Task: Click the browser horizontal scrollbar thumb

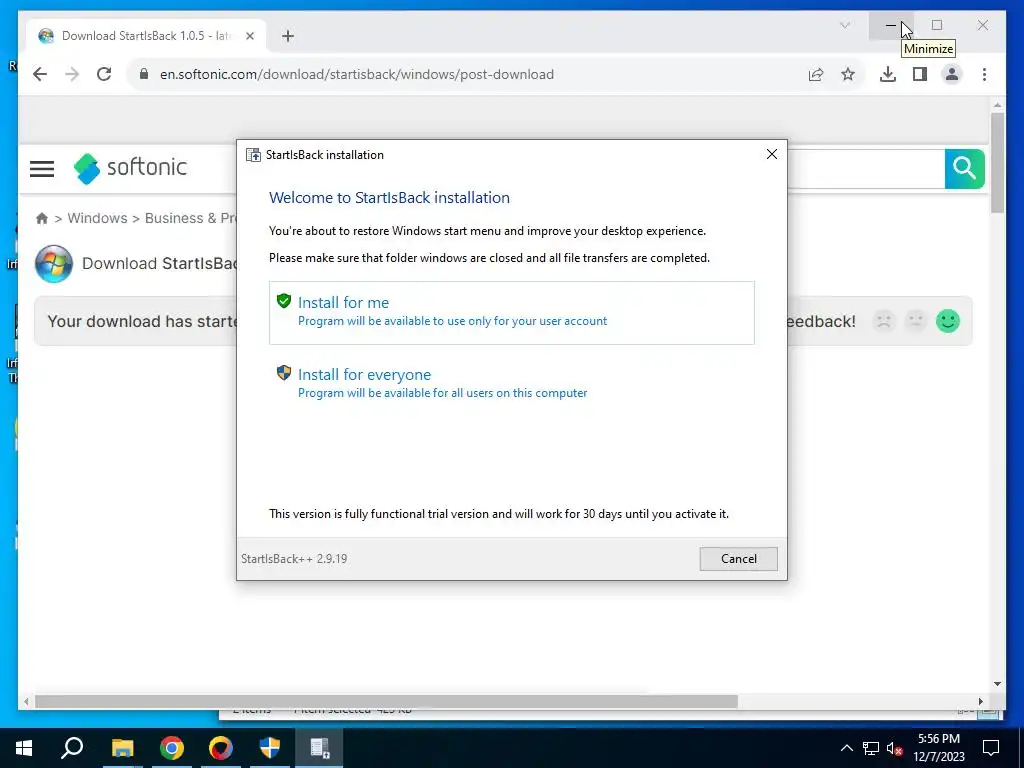Action: pyautogui.click(x=386, y=701)
